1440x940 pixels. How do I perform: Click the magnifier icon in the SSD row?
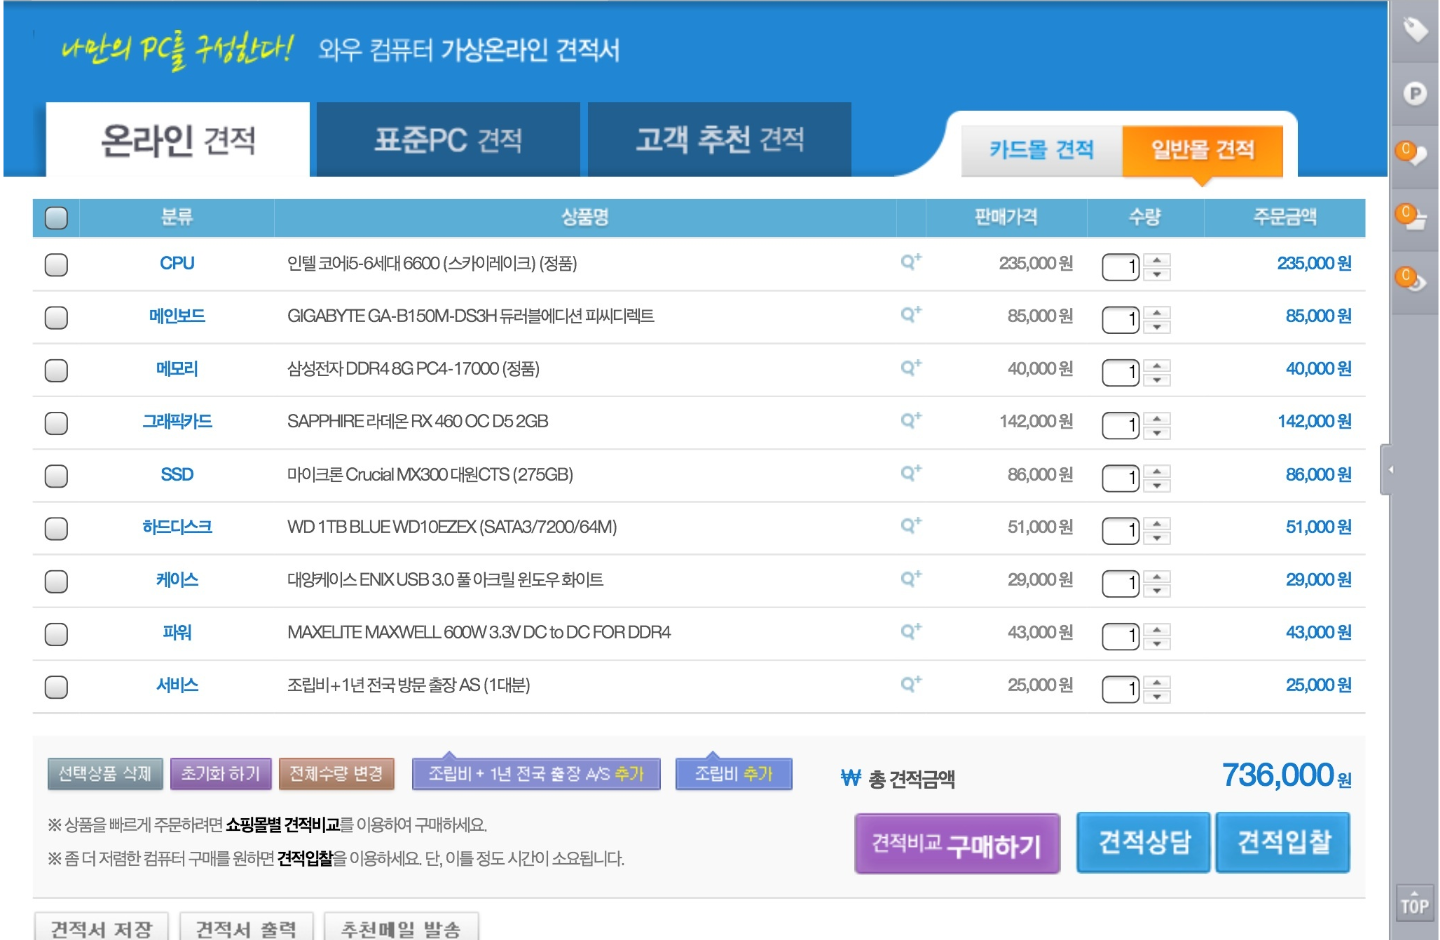pyautogui.click(x=910, y=473)
